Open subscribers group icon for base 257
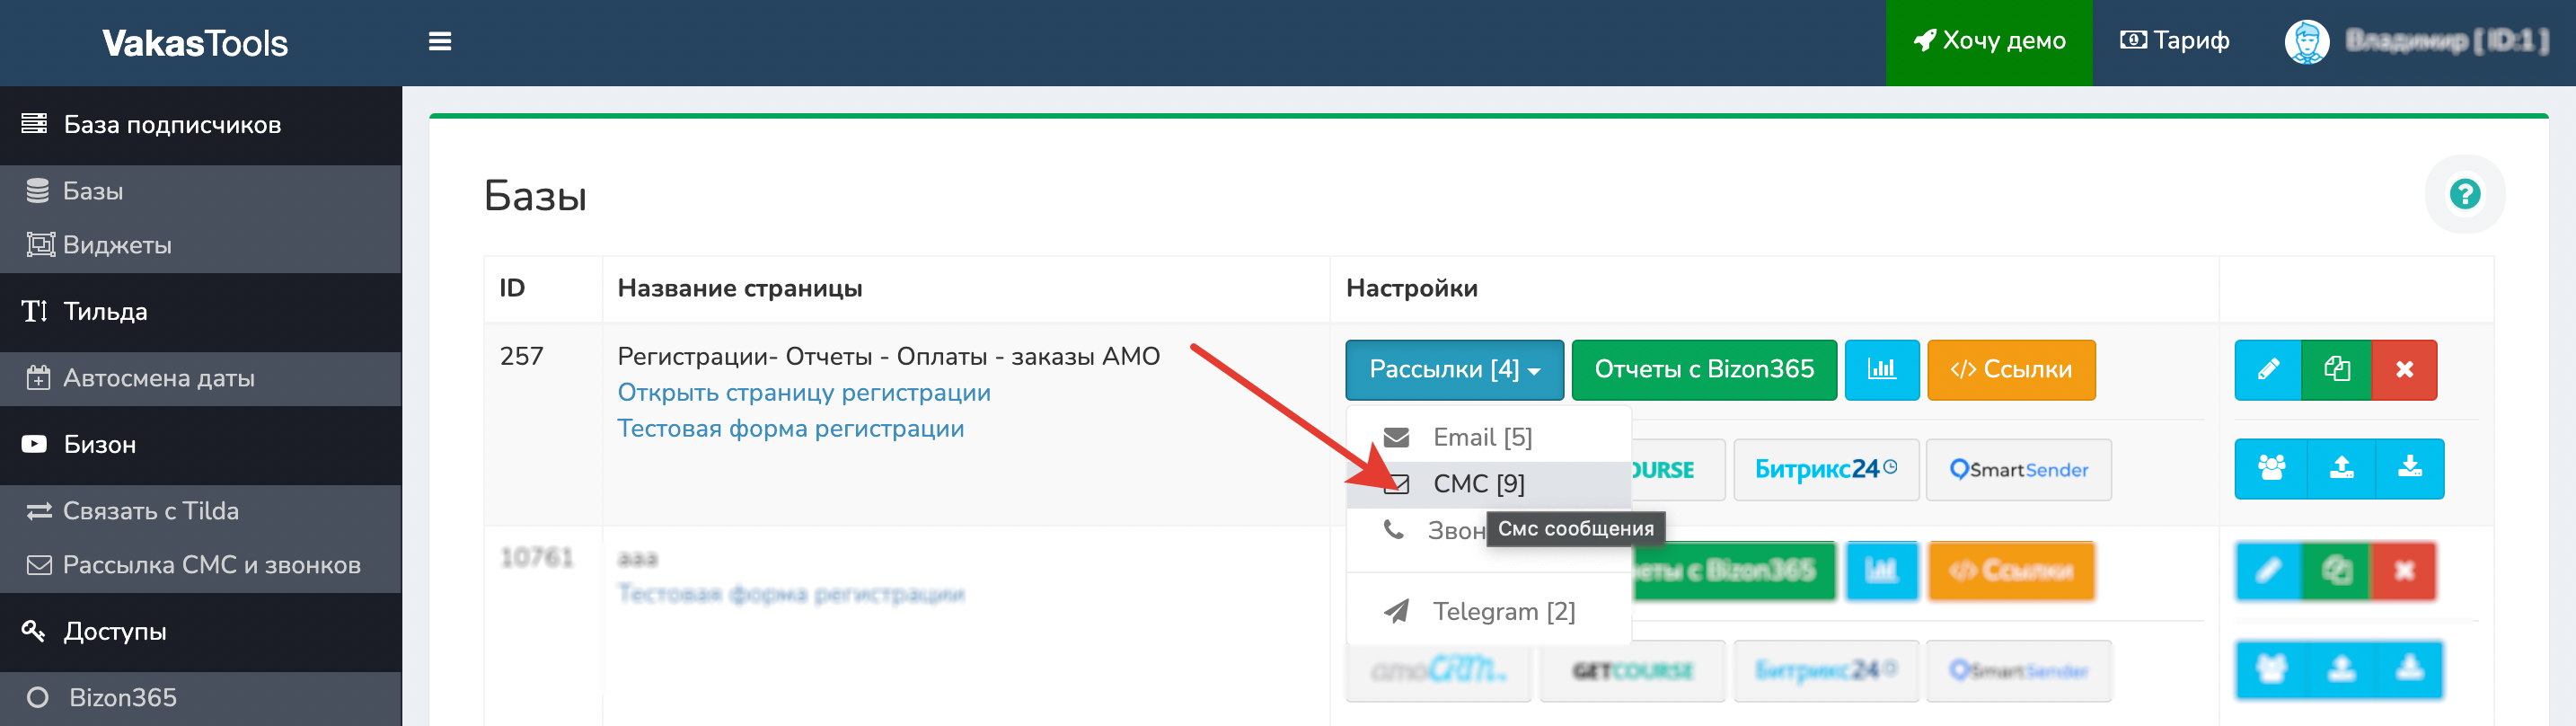 click(x=2271, y=468)
